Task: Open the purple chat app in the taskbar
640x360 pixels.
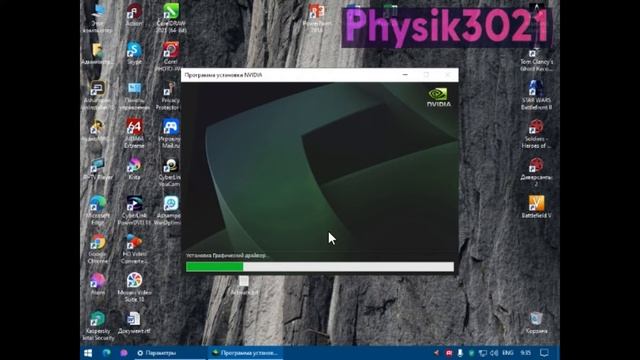Action: 124,353
